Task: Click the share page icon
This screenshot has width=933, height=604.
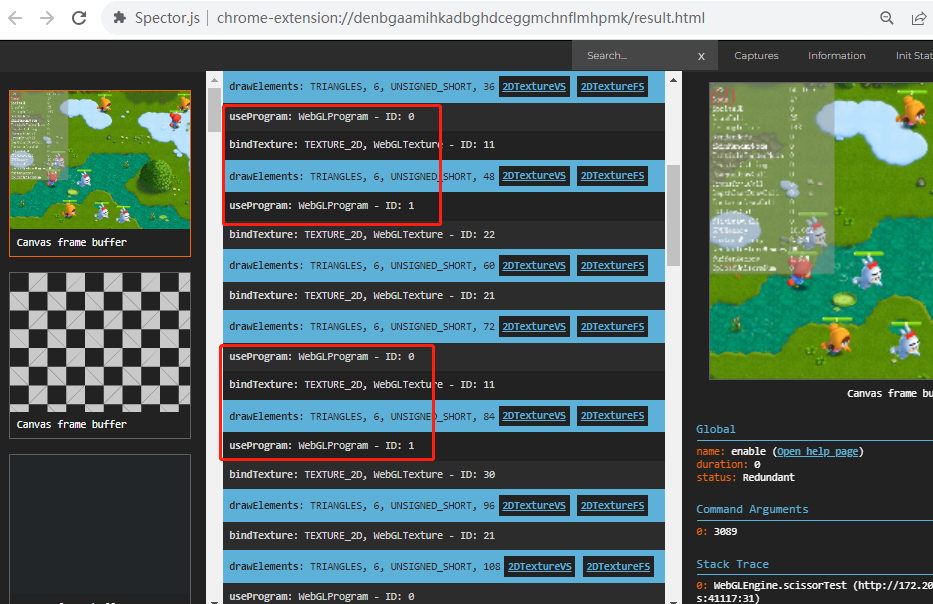Action: (x=919, y=17)
